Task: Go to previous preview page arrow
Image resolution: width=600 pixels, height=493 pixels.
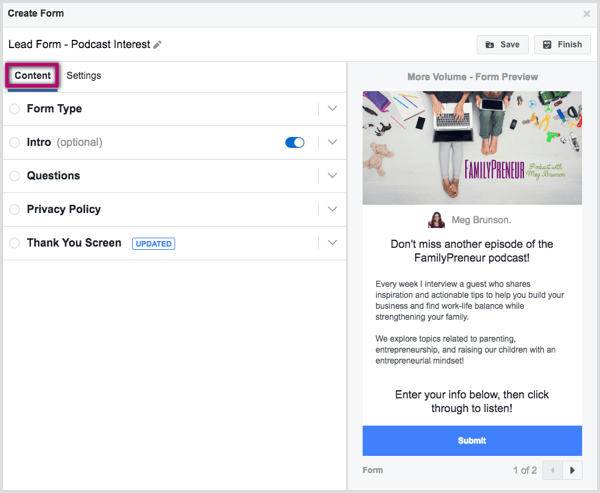Action: tap(552, 470)
